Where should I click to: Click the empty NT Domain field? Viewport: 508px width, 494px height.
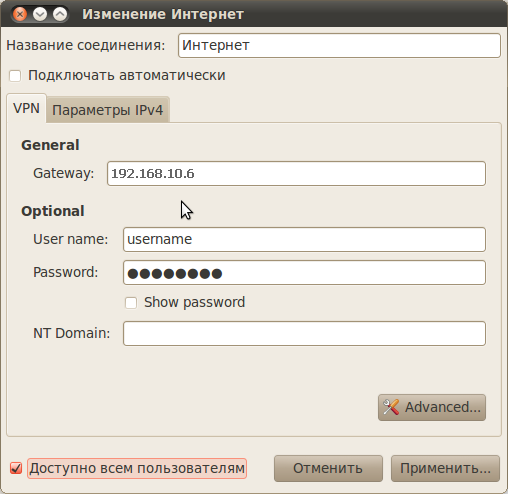304,333
